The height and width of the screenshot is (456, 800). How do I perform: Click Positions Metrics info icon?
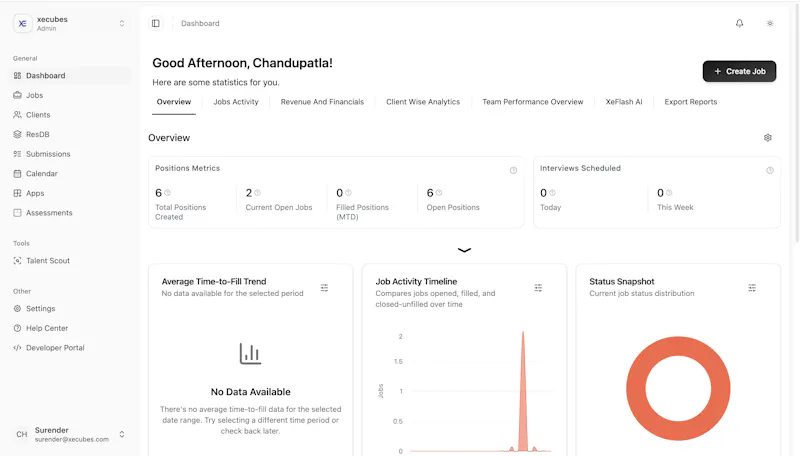(513, 170)
